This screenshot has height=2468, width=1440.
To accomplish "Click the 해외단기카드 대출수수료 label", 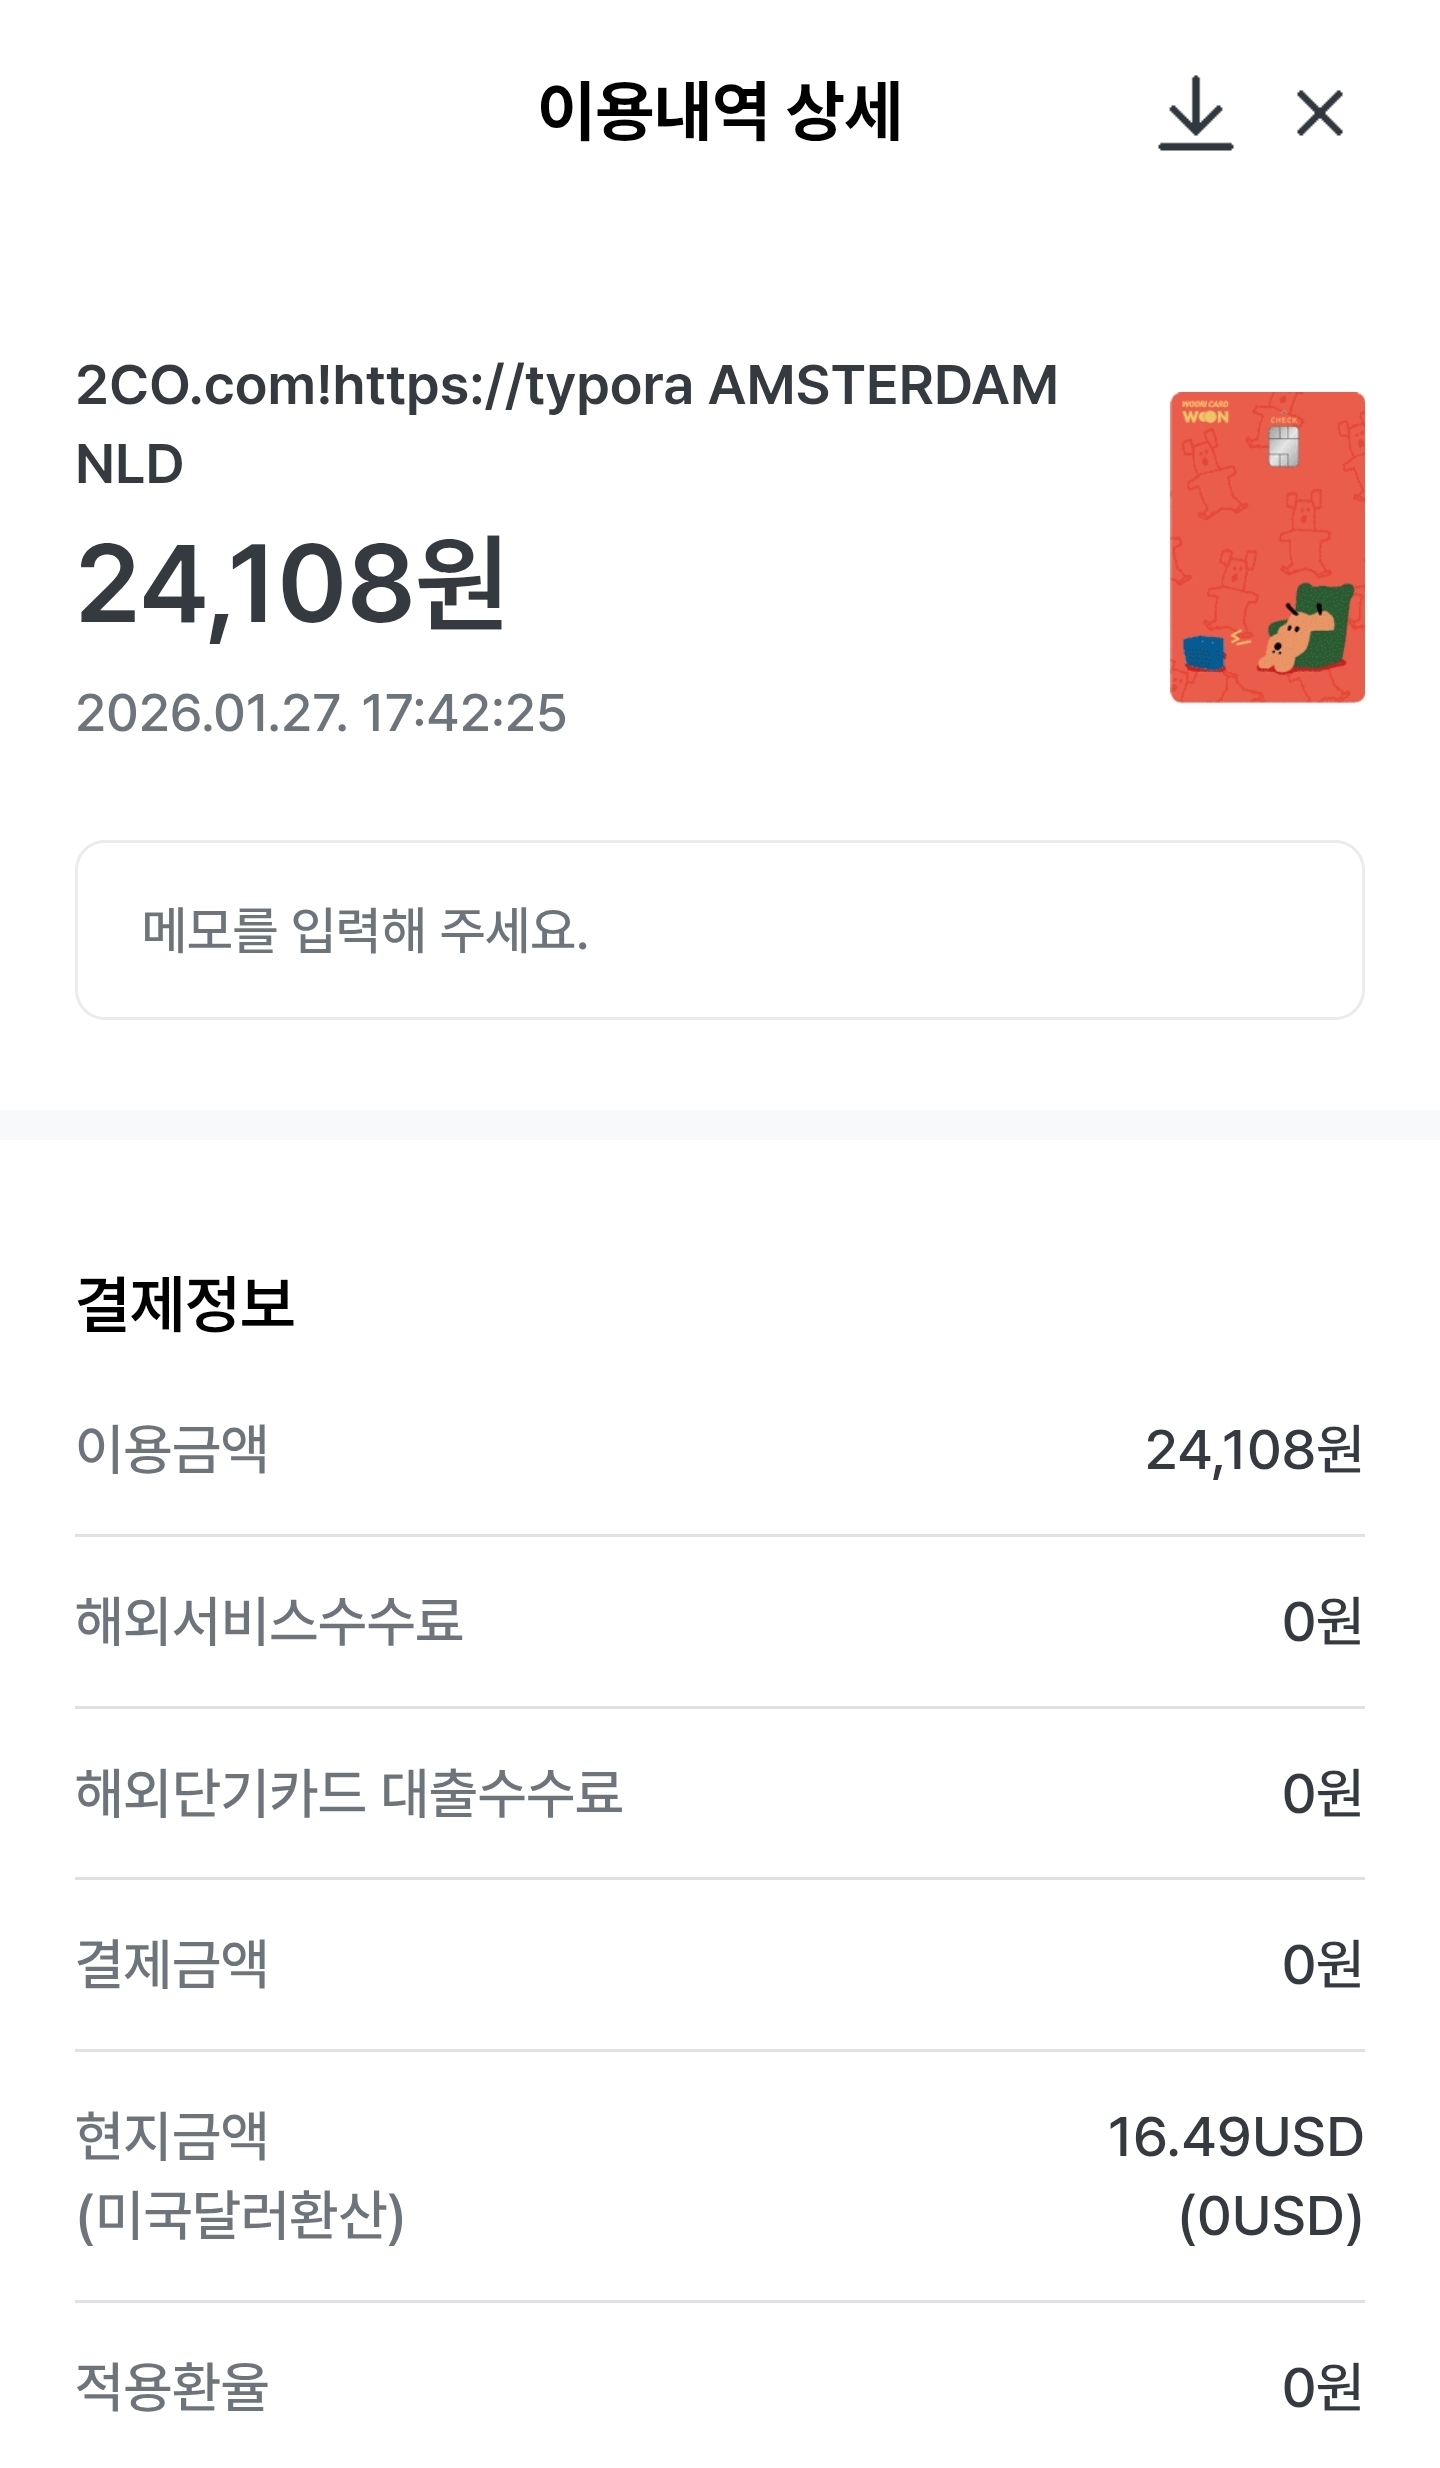I will (x=349, y=1793).
